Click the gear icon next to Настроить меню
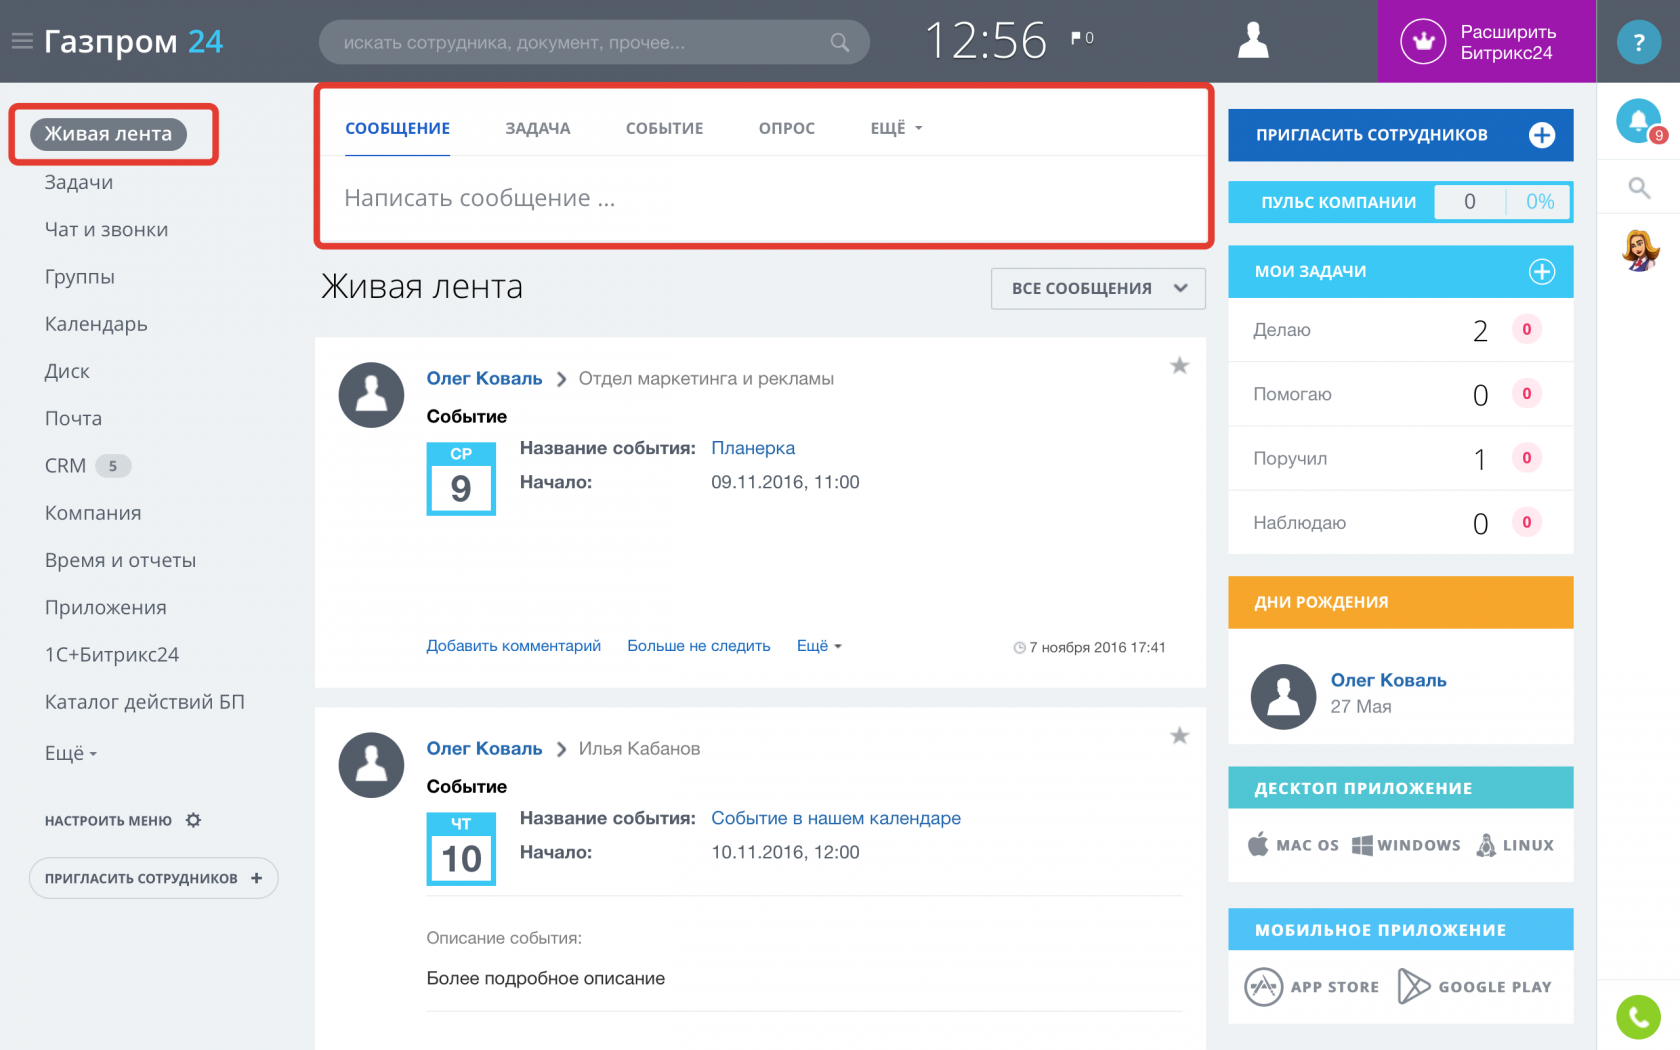This screenshot has height=1050, width=1680. pyautogui.click(x=194, y=820)
